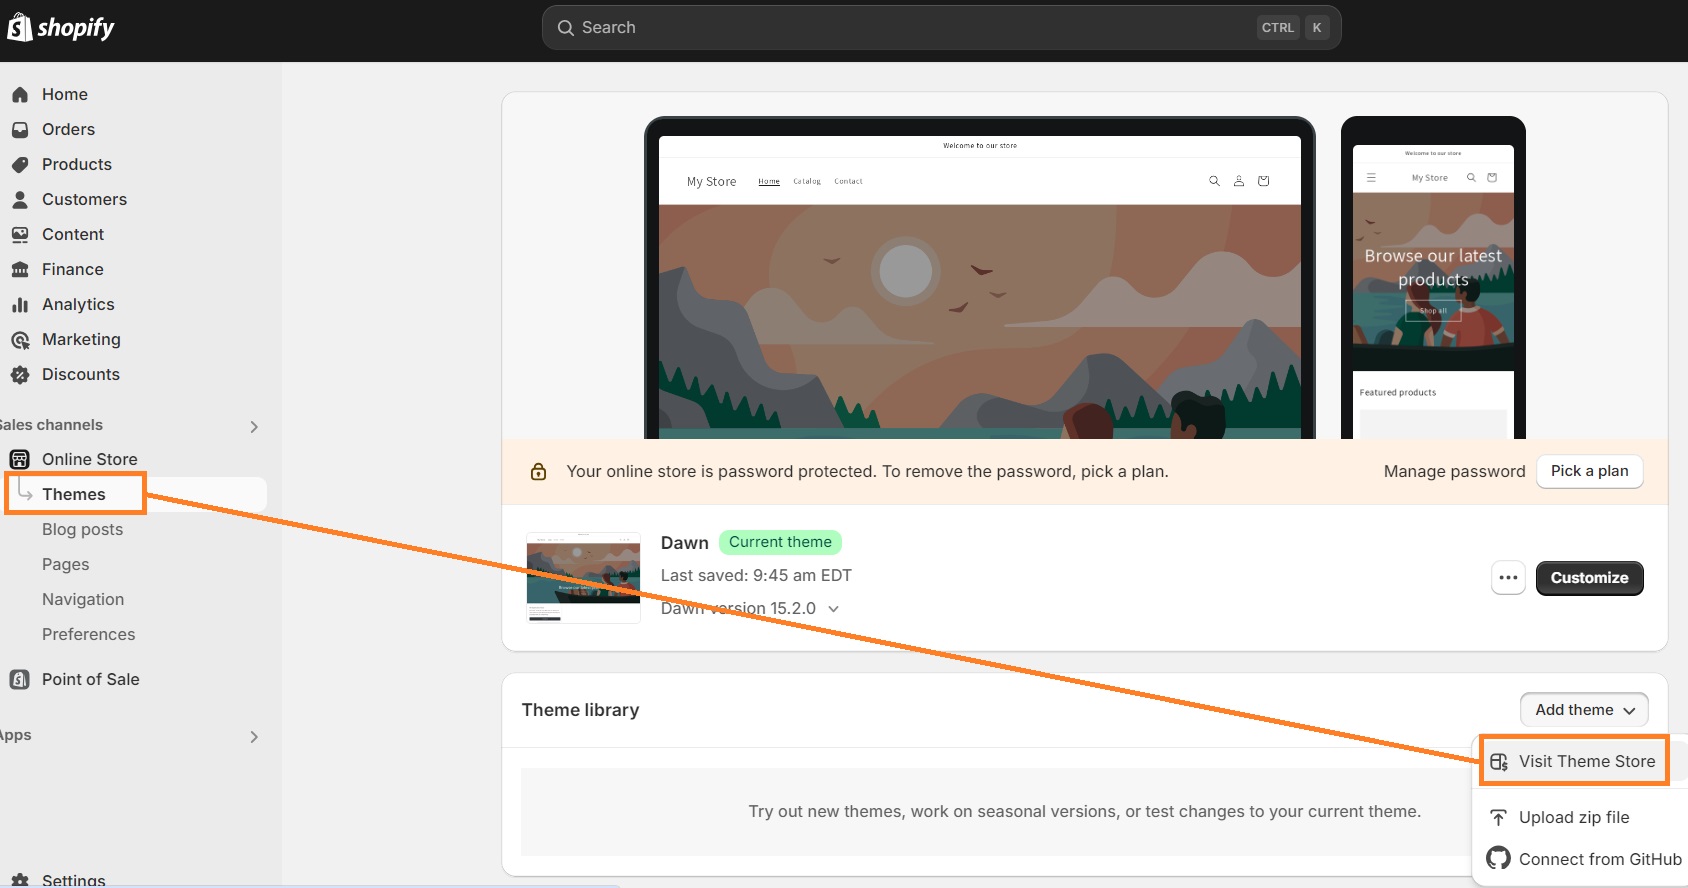1688x888 pixels.
Task: Click the Visit Theme Store icon
Action: point(1499,762)
